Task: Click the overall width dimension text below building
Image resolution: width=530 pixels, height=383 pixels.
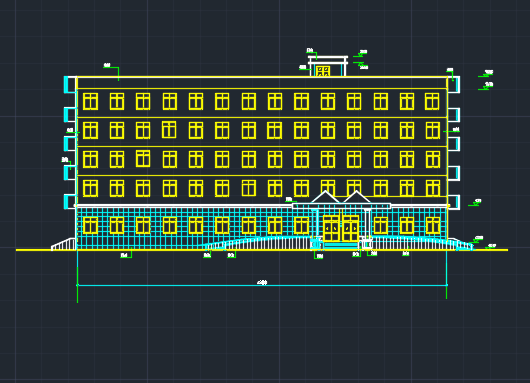Action: tap(262, 282)
